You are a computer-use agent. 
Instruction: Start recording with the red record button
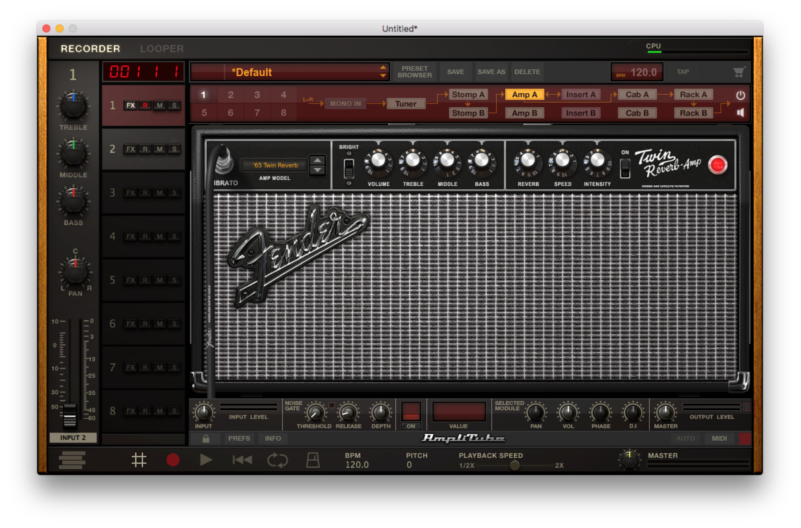[x=173, y=460]
